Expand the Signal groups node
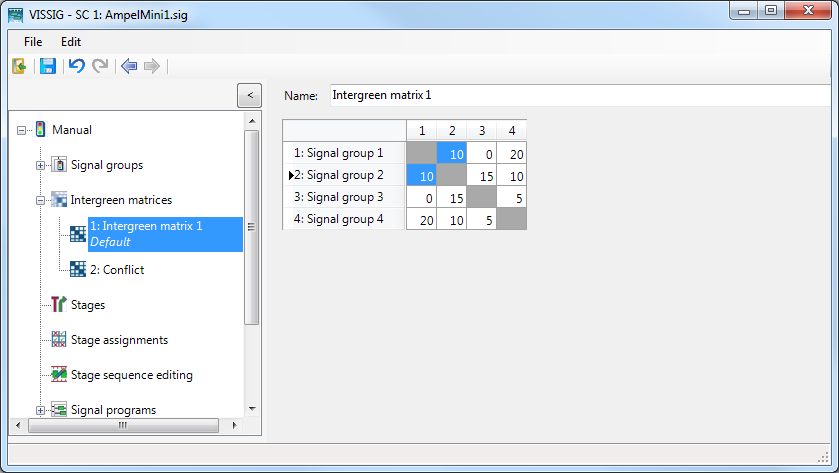The height and width of the screenshot is (473, 839). coord(41,165)
